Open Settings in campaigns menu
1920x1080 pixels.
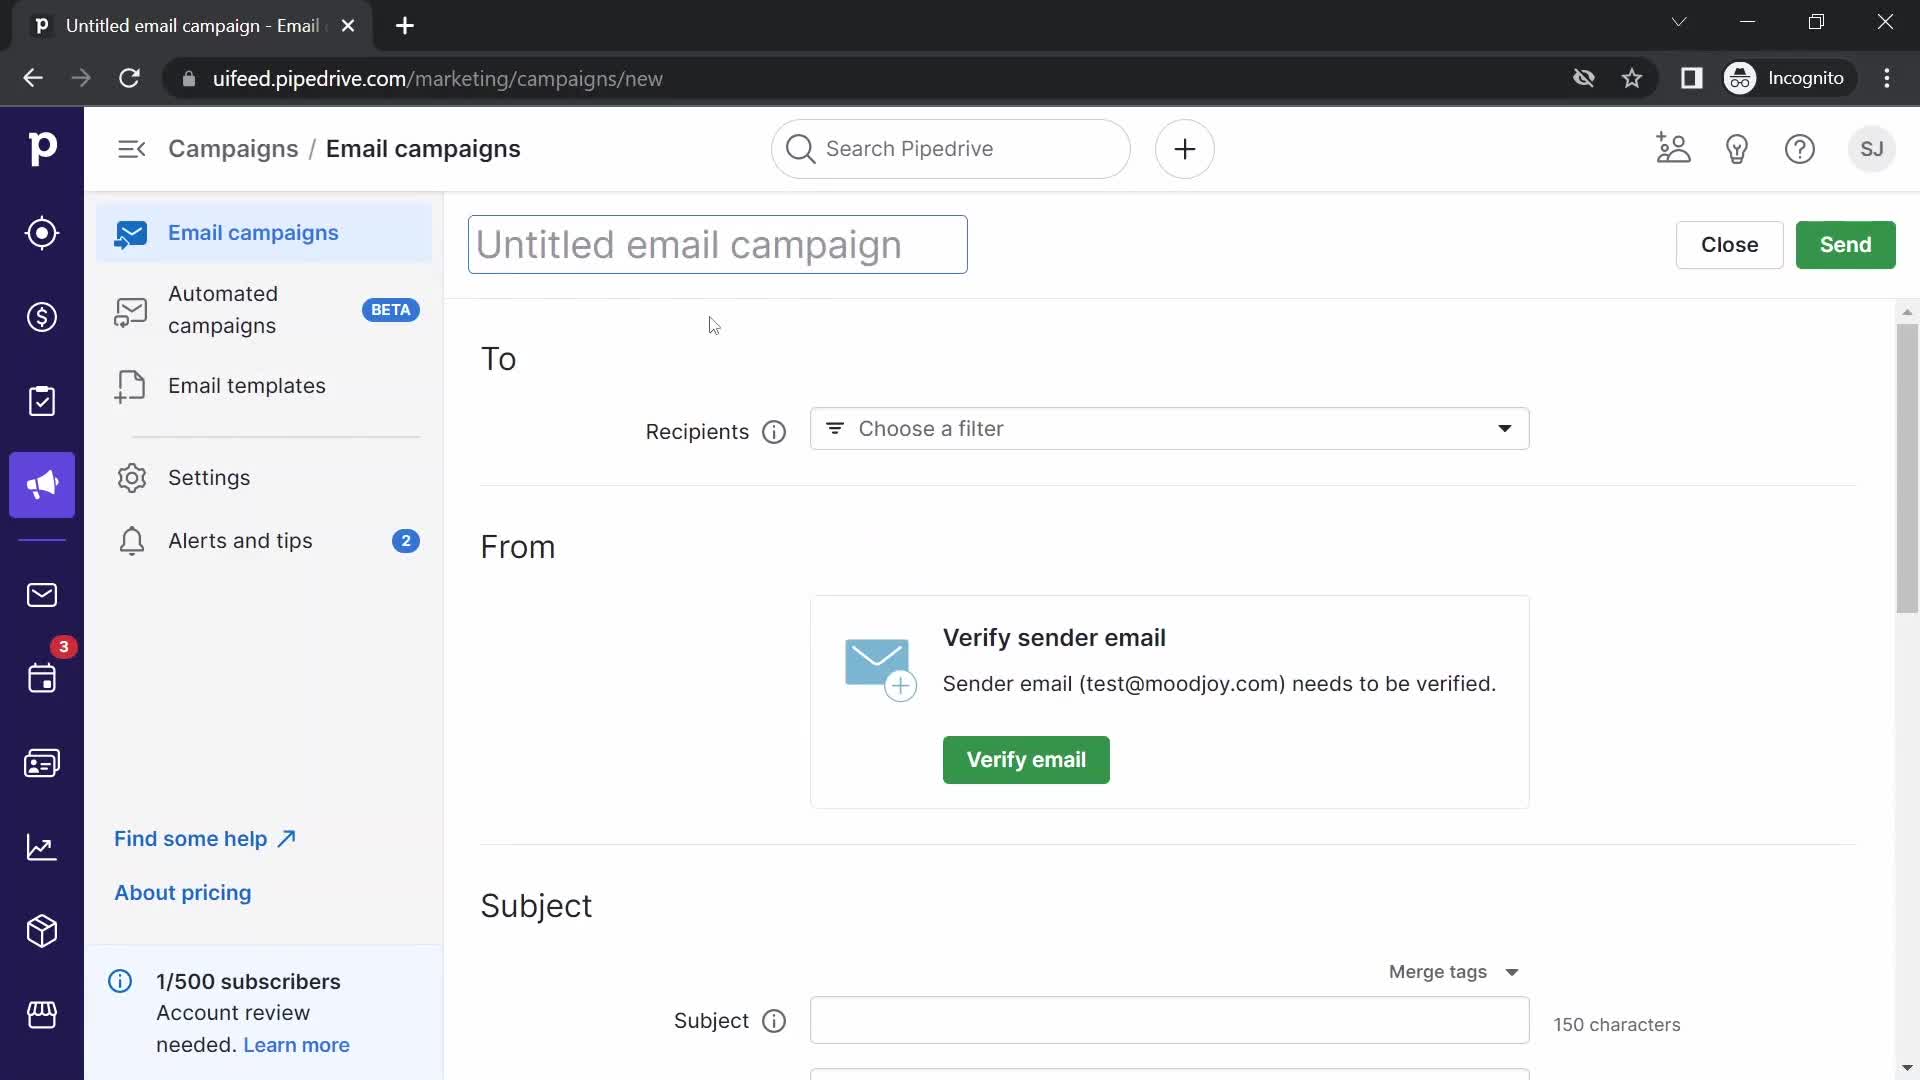(x=264, y=478)
